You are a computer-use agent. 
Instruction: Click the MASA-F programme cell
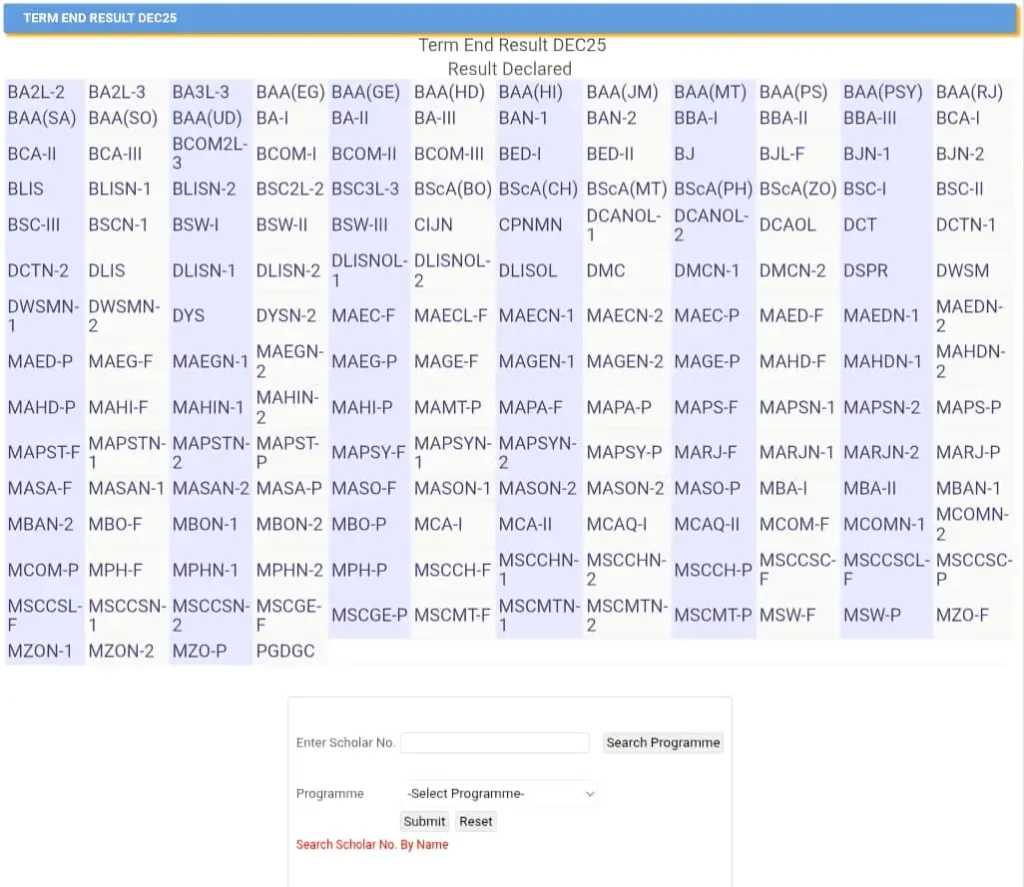pyautogui.click(x=39, y=488)
